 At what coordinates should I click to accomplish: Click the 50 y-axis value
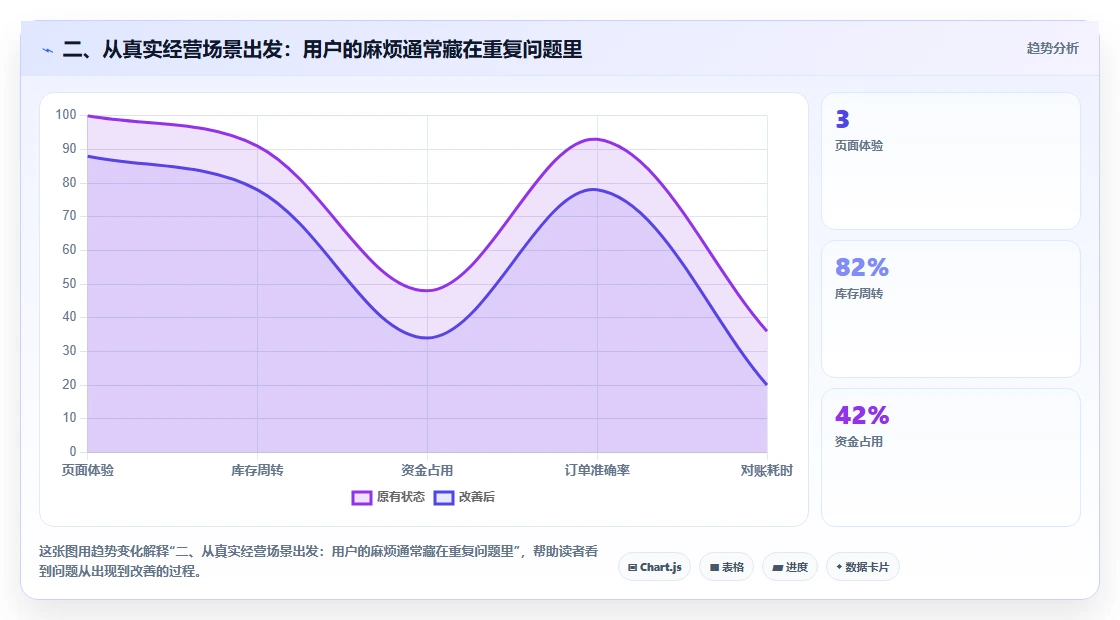point(69,284)
